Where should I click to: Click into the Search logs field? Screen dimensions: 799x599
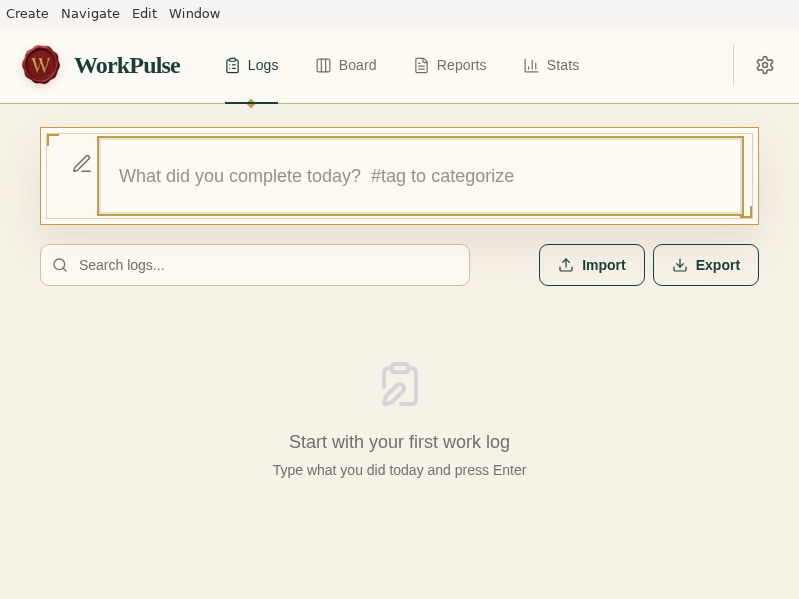point(255,265)
